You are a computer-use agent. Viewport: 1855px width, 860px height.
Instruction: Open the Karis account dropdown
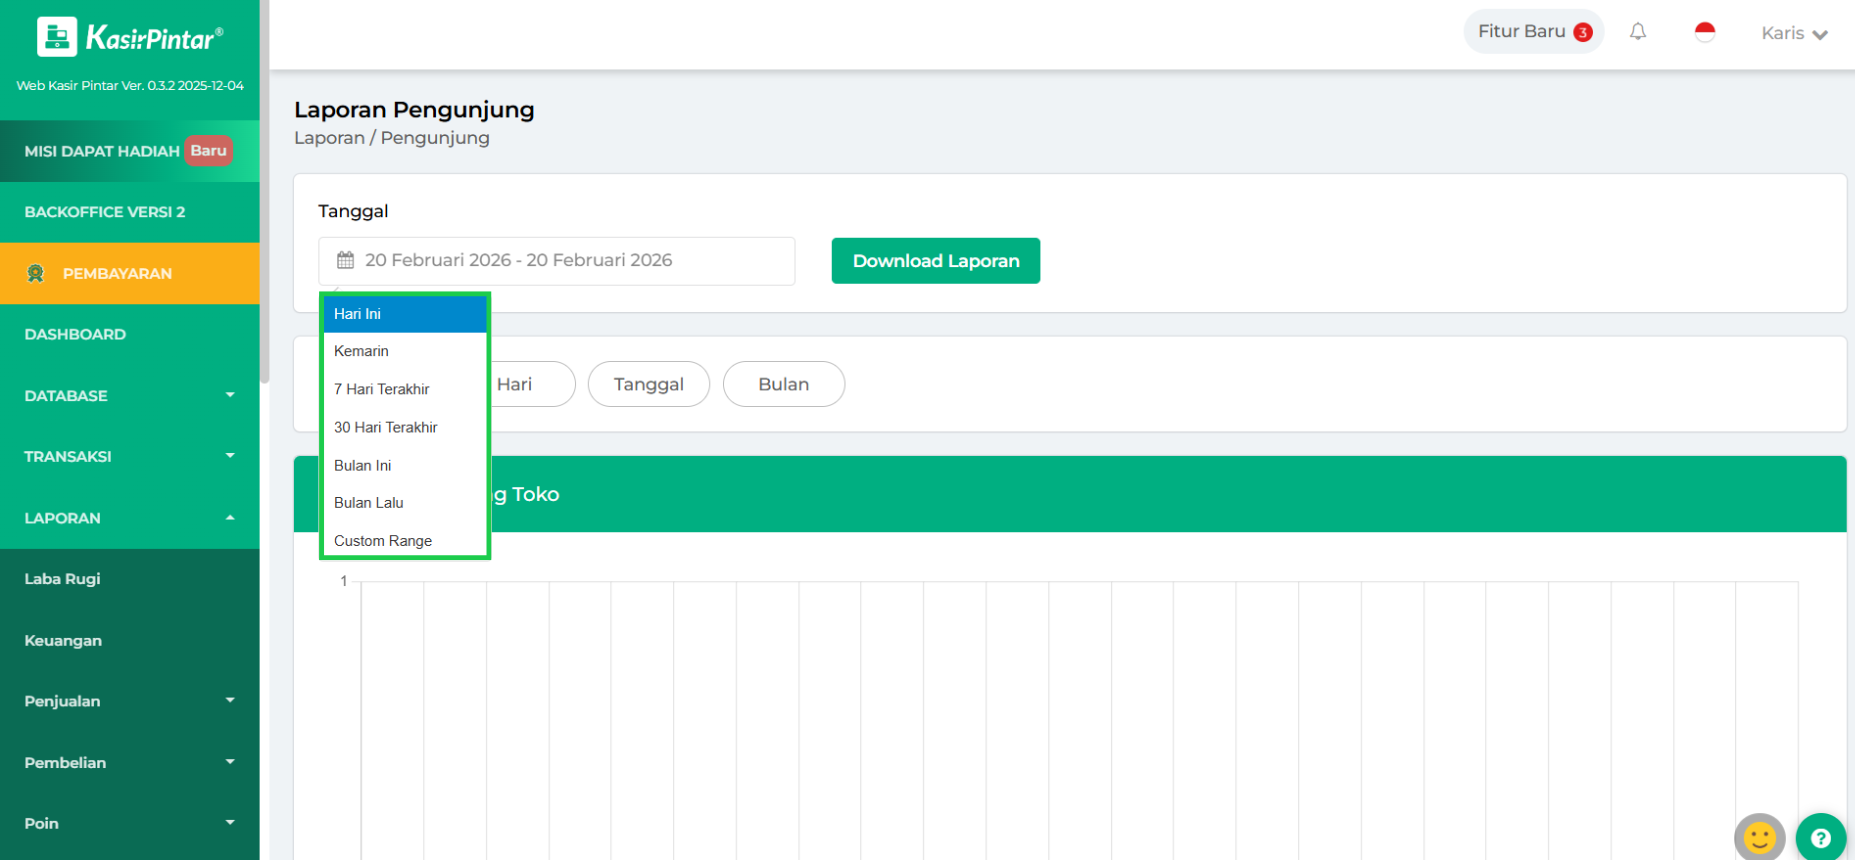pos(1794,33)
